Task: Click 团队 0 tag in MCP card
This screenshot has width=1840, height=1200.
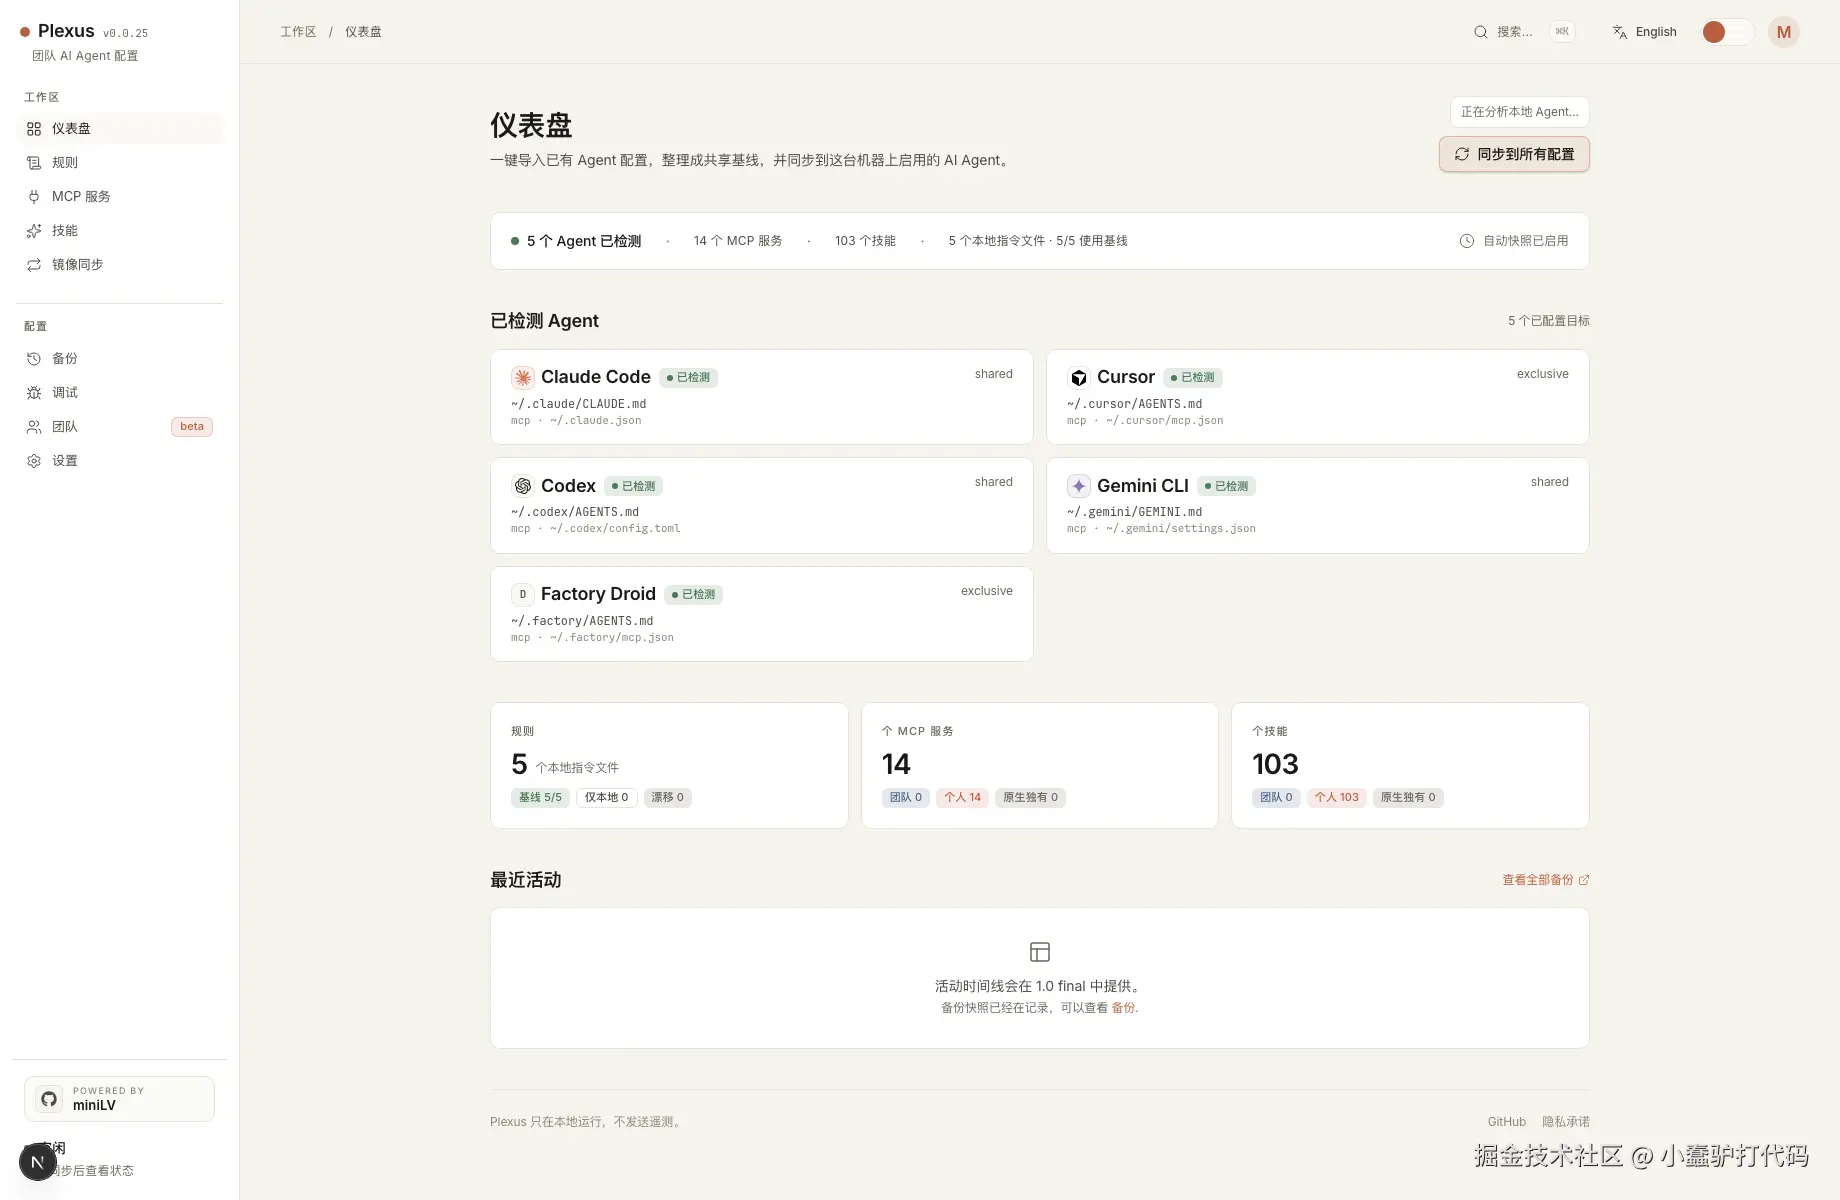Action: pos(906,798)
